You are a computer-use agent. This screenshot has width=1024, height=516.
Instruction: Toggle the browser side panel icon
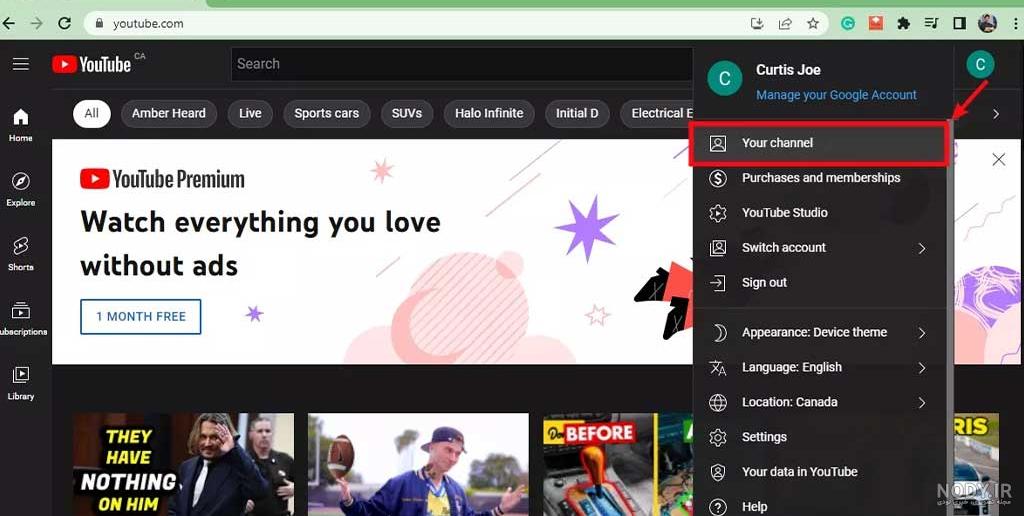(959, 24)
